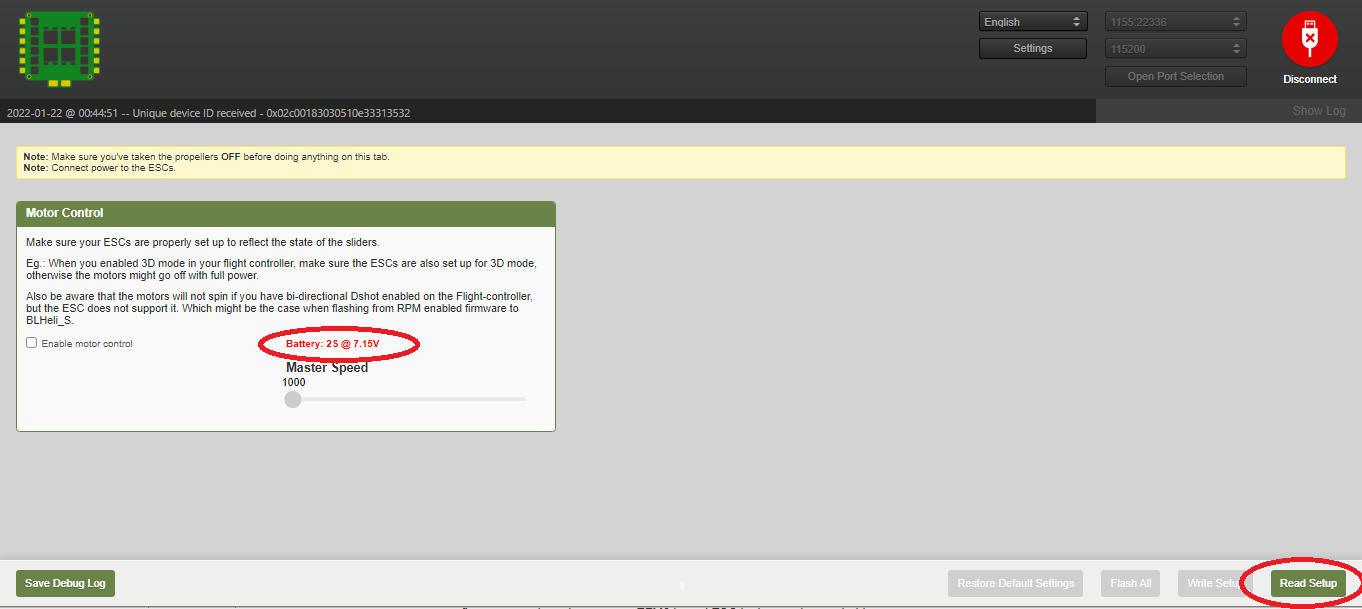Show the log via Show Log

point(1318,111)
